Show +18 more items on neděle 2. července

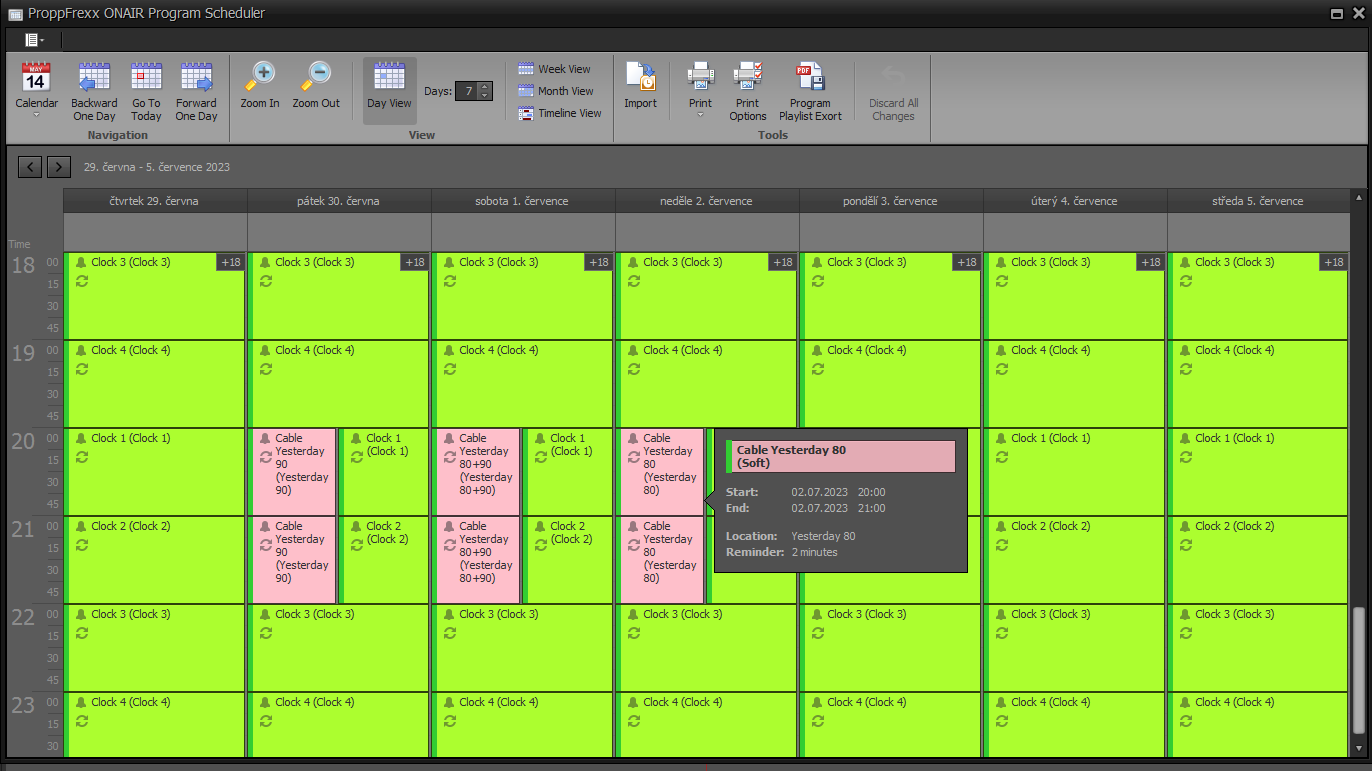click(x=783, y=262)
